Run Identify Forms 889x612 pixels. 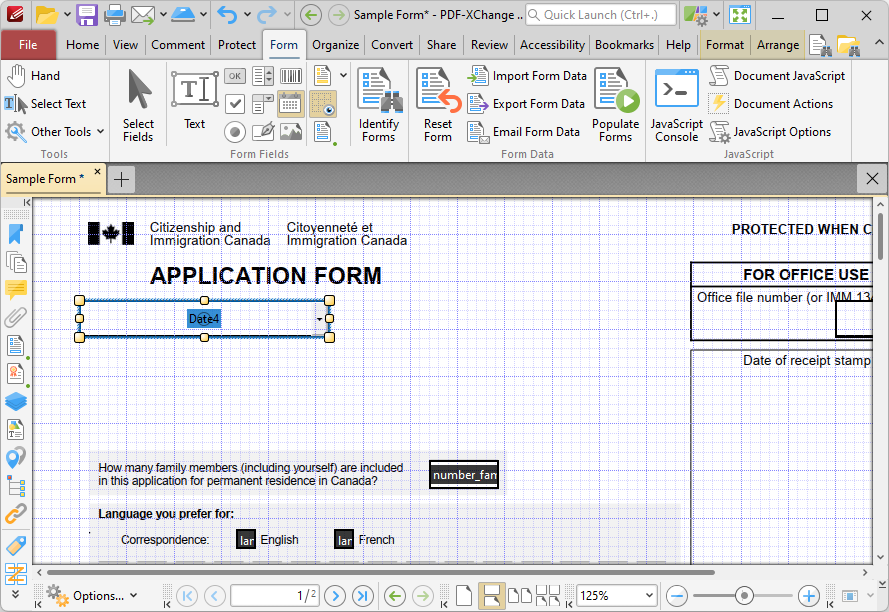pos(379,105)
